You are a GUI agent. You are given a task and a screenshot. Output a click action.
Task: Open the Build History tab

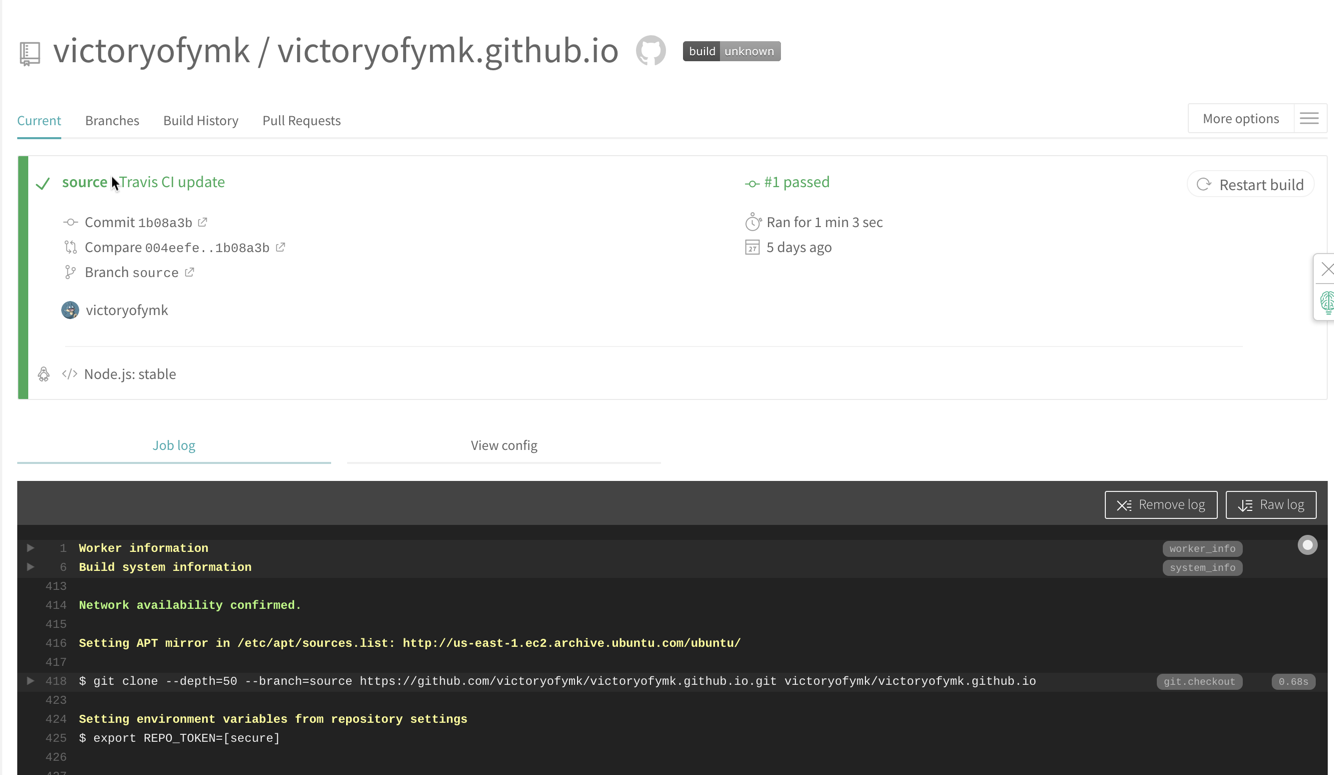pyautogui.click(x=201, y=120)
